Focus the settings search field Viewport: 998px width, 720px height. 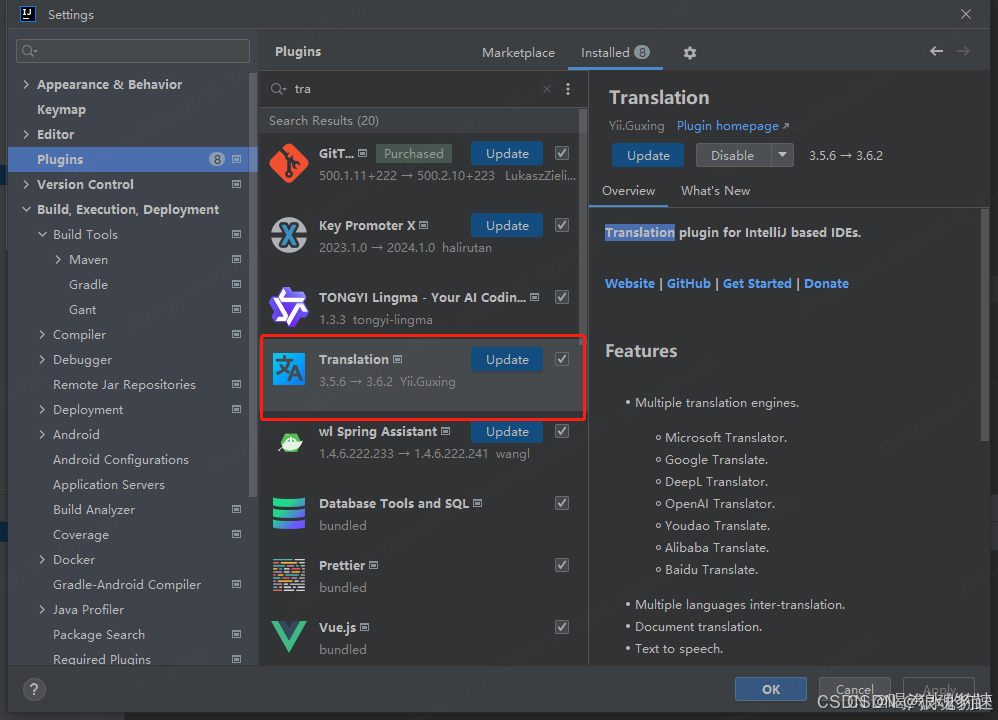[133, 51]
